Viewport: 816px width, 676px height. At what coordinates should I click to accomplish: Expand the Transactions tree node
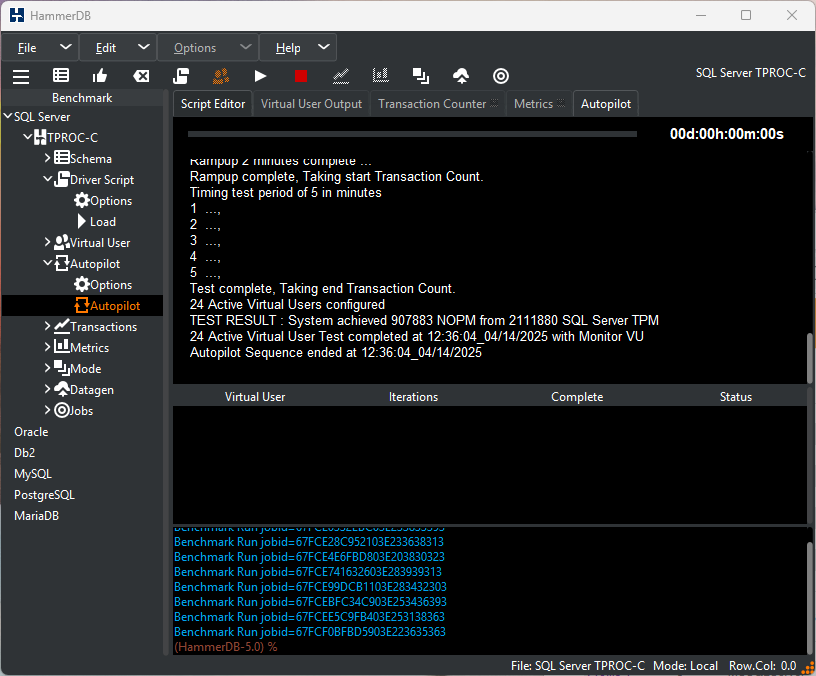(48, 326)
